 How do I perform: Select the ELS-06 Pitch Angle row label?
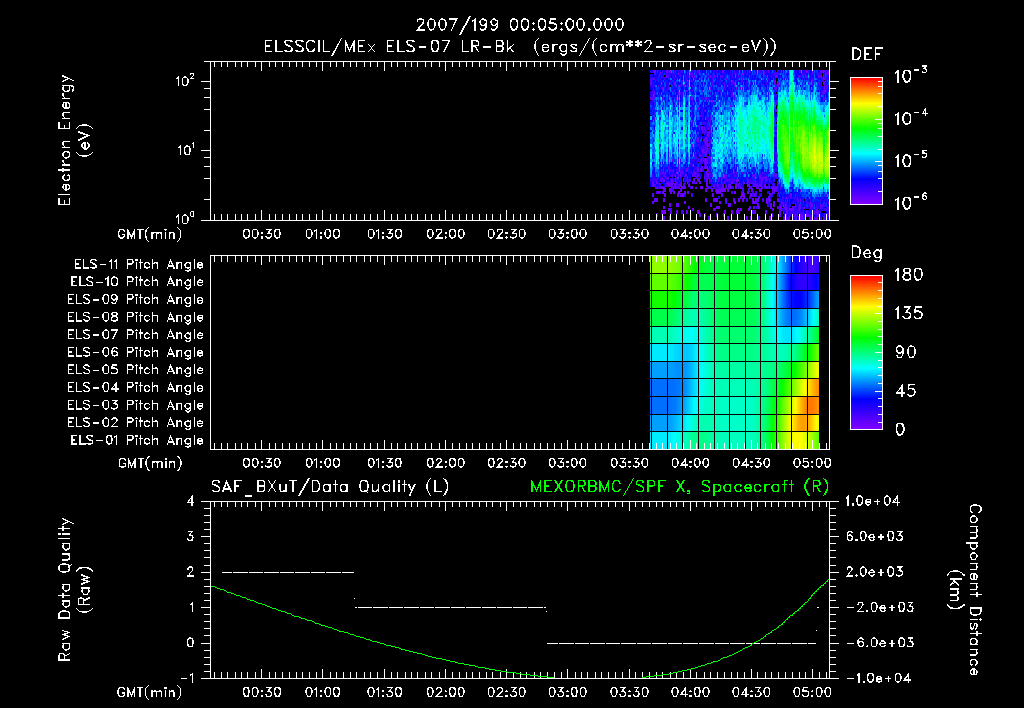point(135,353)
